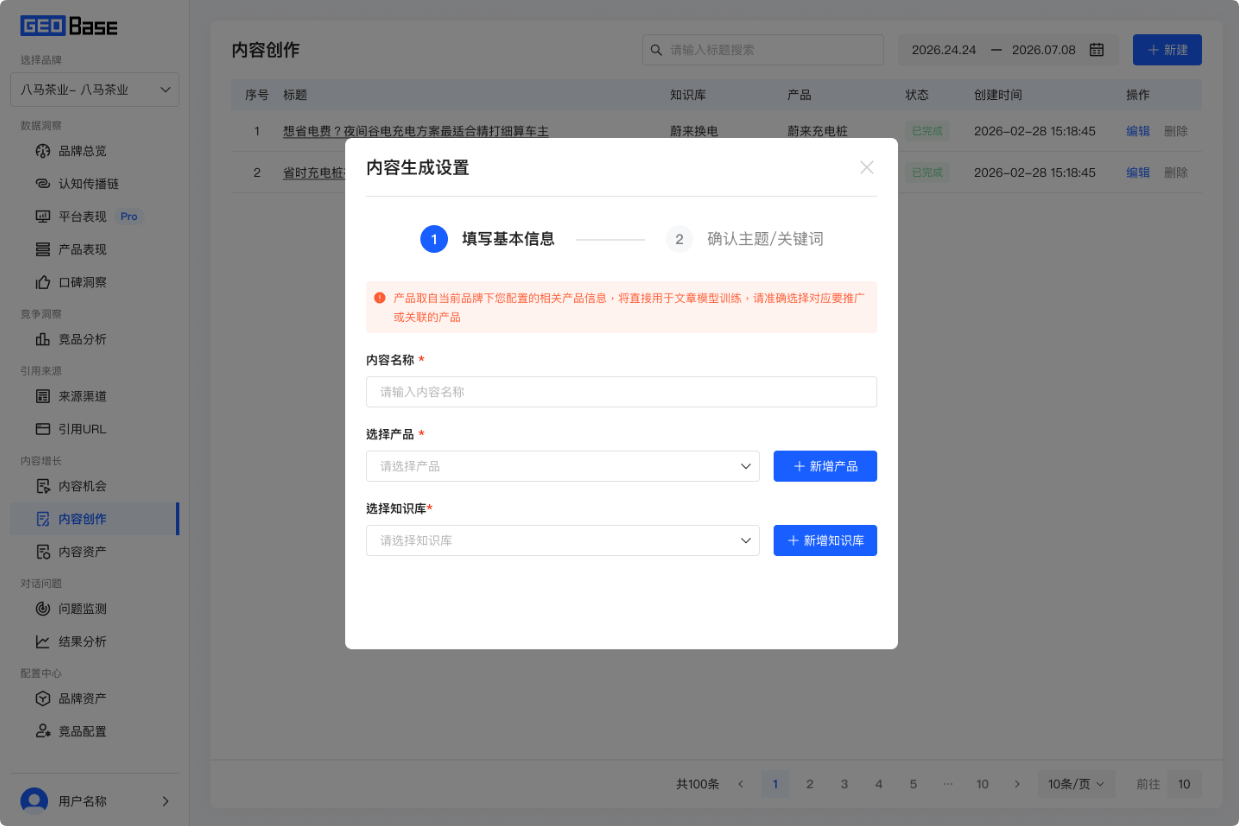
Task: Open 竞品分析 menu item
Action: pos(95,339)
